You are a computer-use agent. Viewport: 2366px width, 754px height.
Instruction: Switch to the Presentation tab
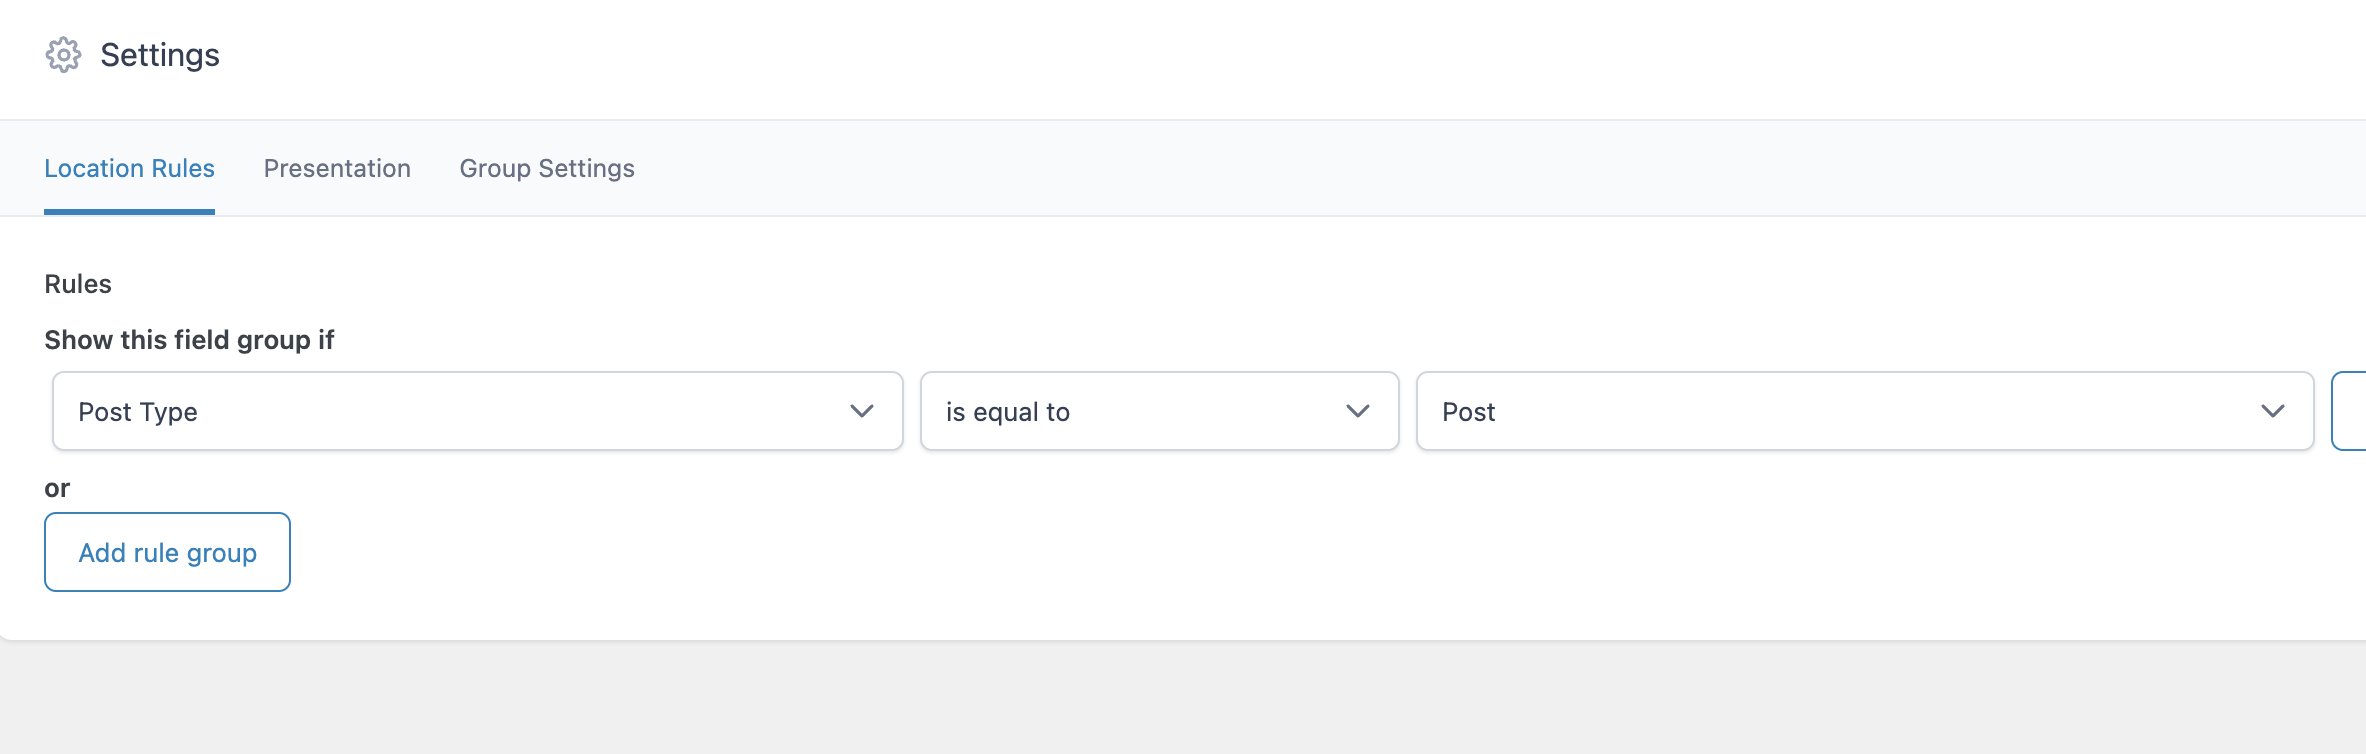[337, 168]
